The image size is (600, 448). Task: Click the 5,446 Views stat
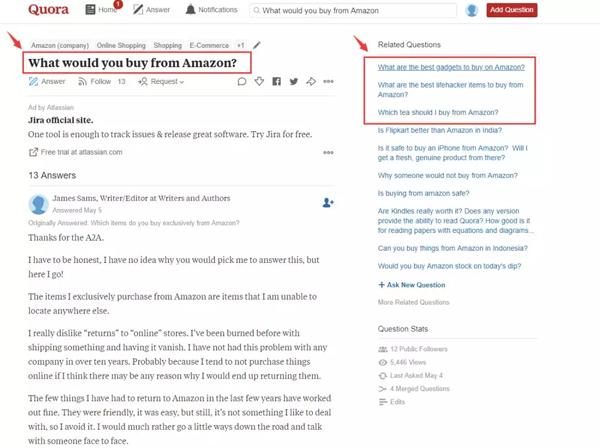point(402,362)
